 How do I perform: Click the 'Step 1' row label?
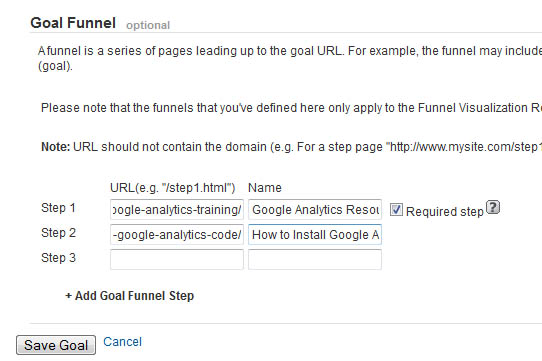coord(58,208)
